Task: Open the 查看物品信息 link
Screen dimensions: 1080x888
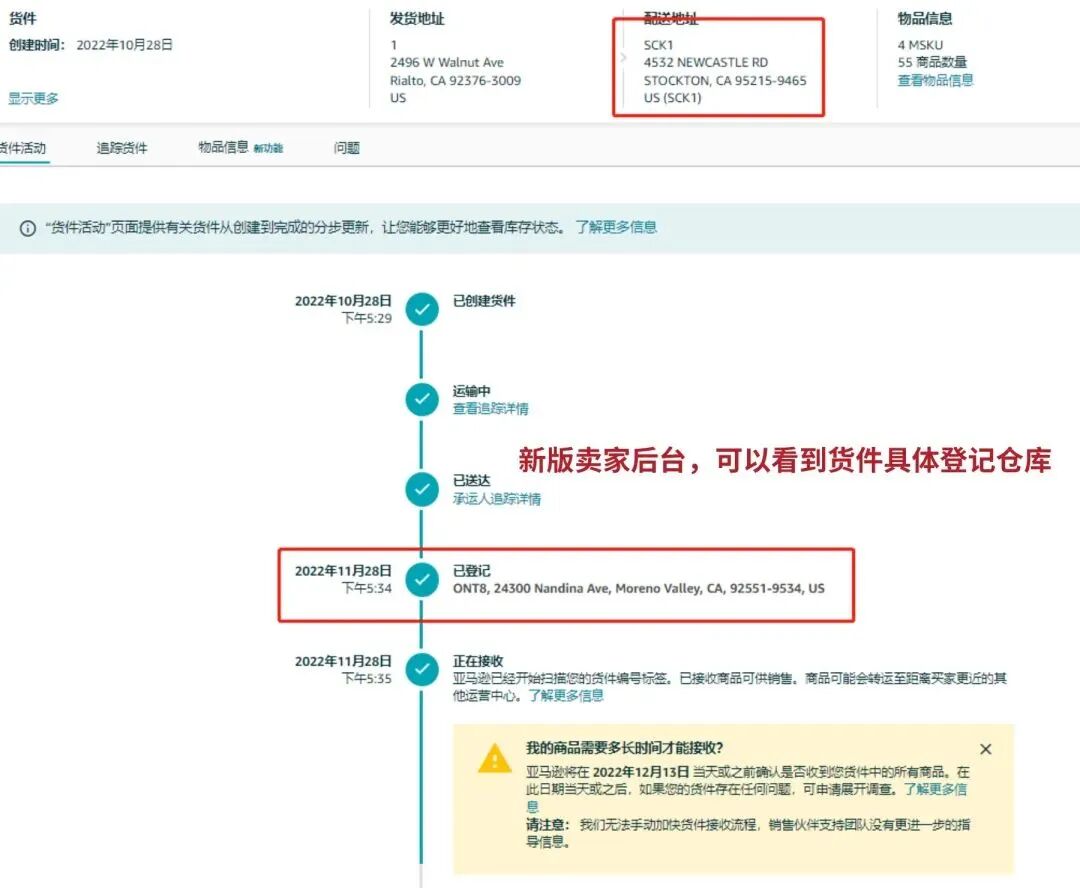Action: tap(934, 78)
